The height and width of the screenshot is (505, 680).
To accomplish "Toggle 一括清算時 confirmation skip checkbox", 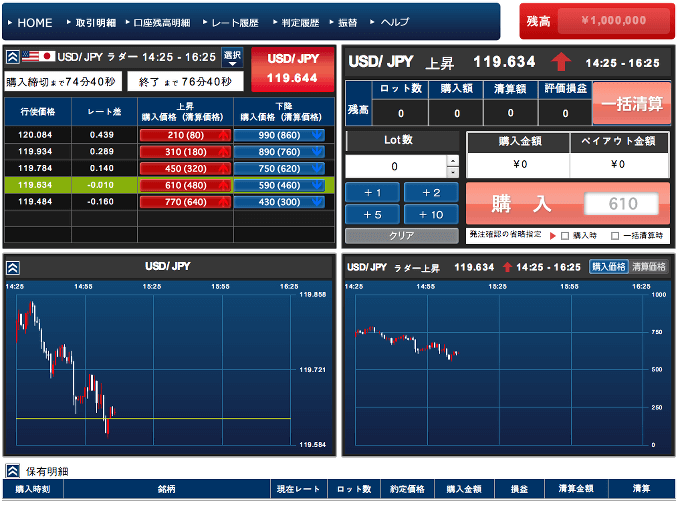I will [x=615, y=236].
